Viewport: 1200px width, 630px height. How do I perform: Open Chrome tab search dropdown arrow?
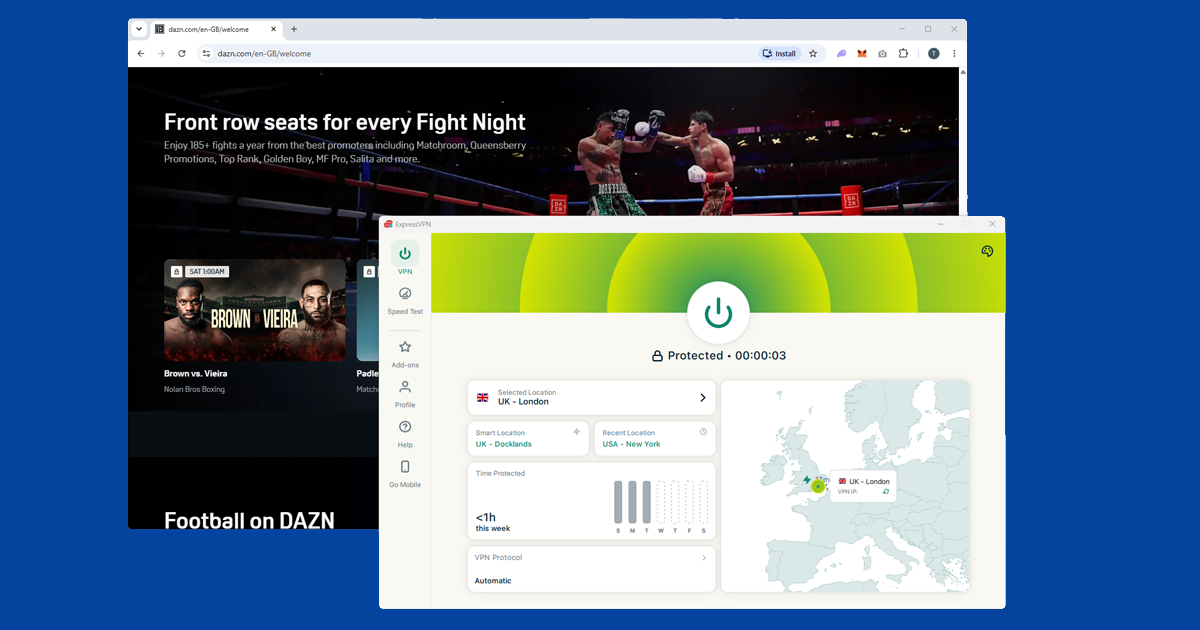(139, 29)
